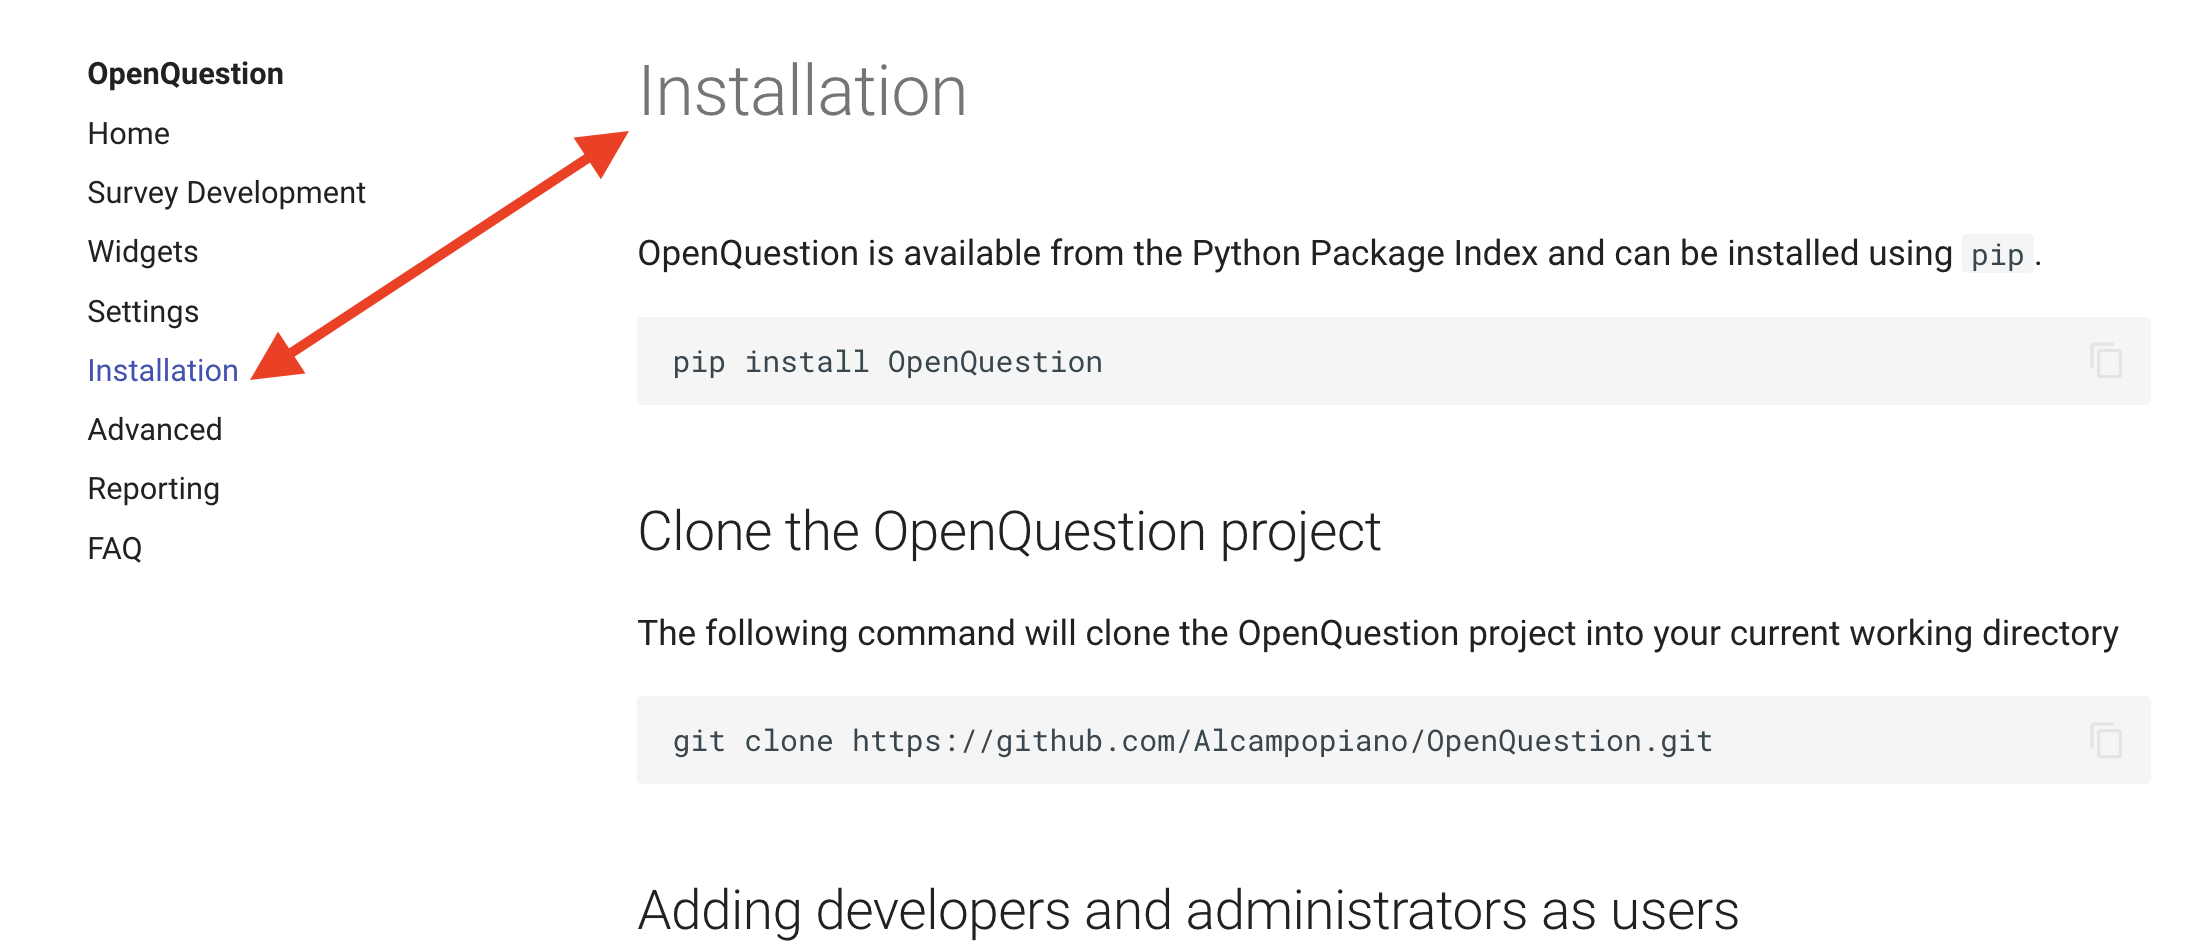Select the Clone the OpenQuestion project heading
Screen dimensions: 2188x944
pos(1010,531)
